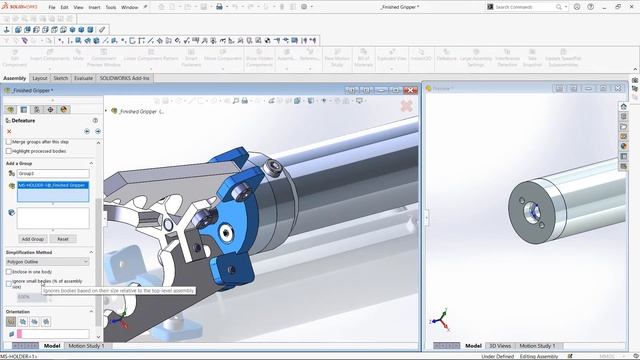Screen dimensions: 640x360
Task: Go to previous Defeature step arrow
Action: point(87,131)
